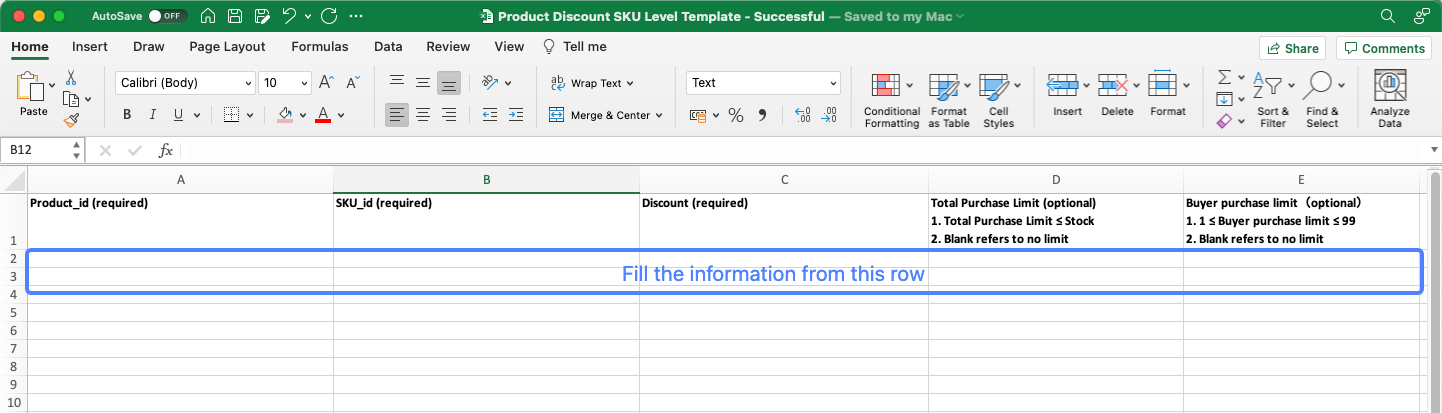Click the Increase Font Size icon
The height and width of the screenshot is (413, 1442).
pos(326,83)
